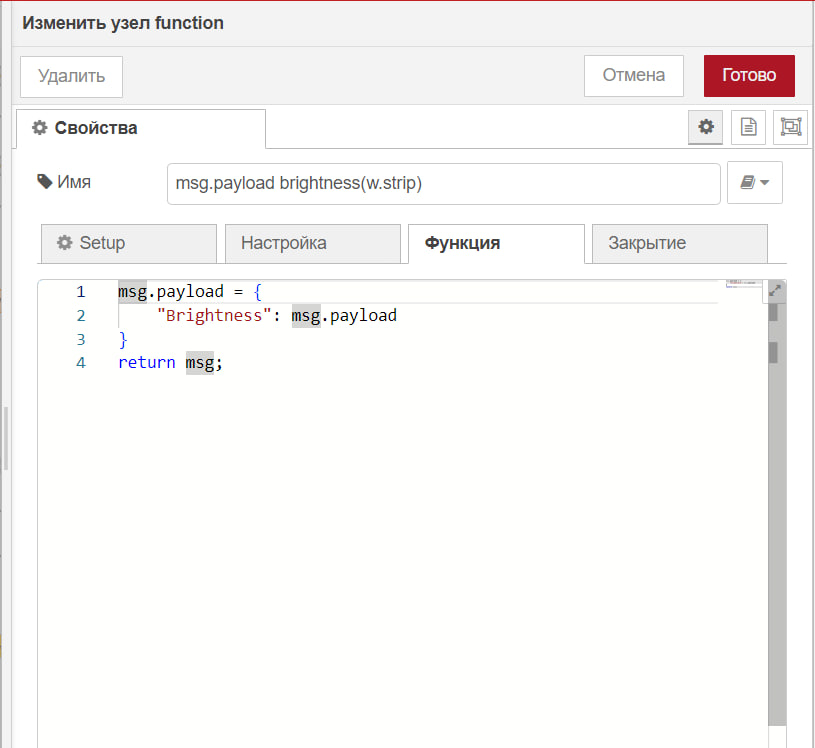Open node appearance settings icon

pyautogui.click(x=790, y=127)
